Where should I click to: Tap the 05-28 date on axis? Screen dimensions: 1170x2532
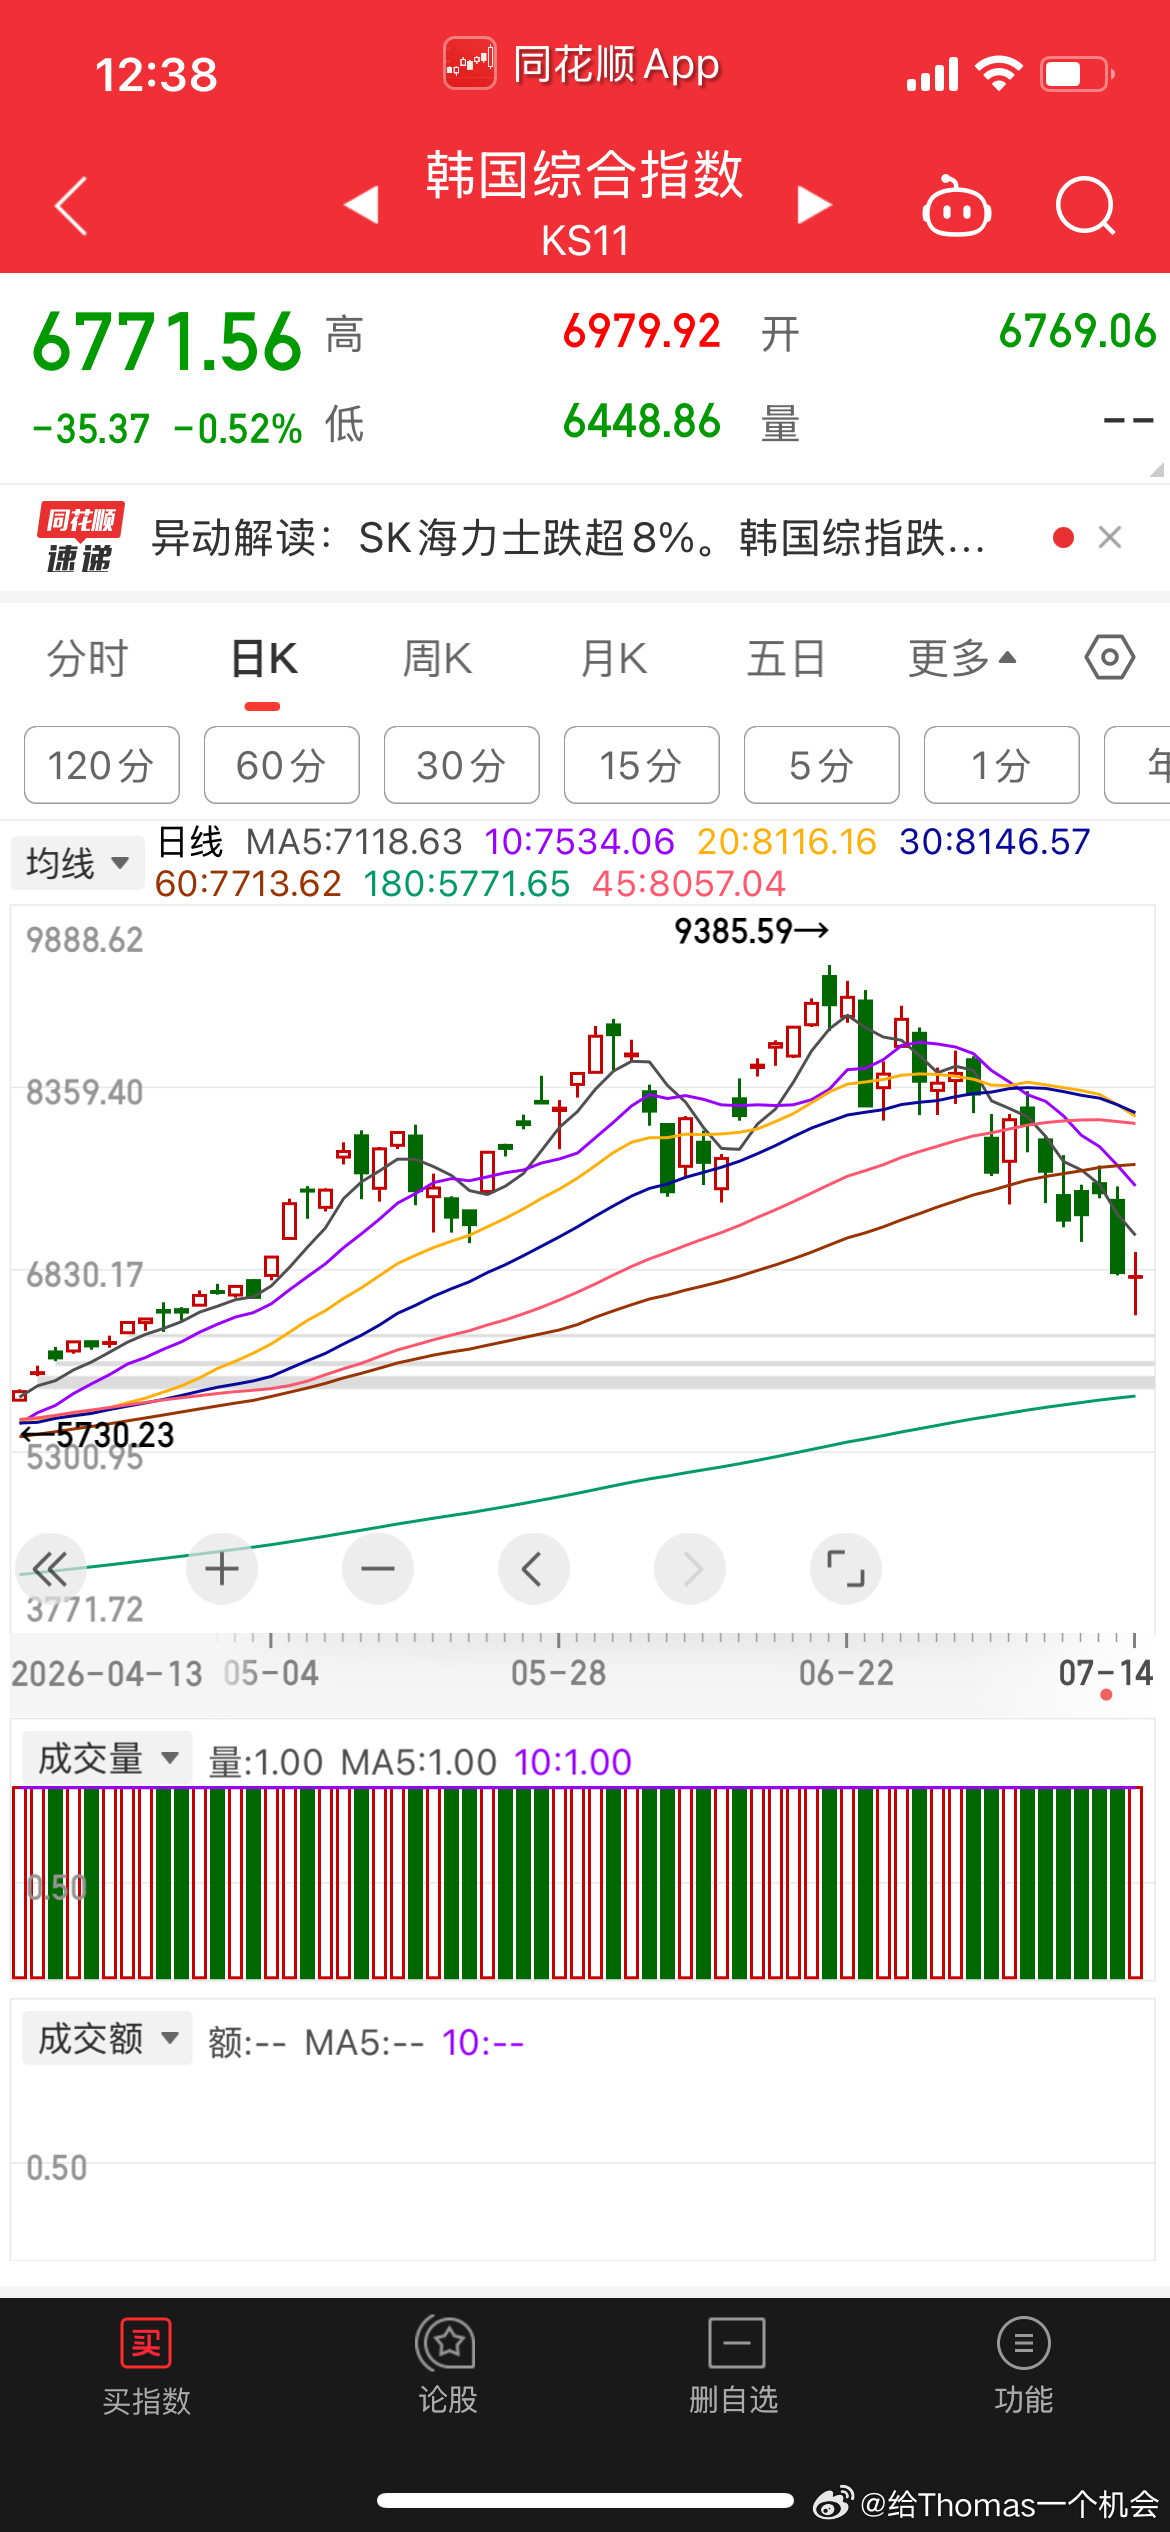pos(558,1672)
